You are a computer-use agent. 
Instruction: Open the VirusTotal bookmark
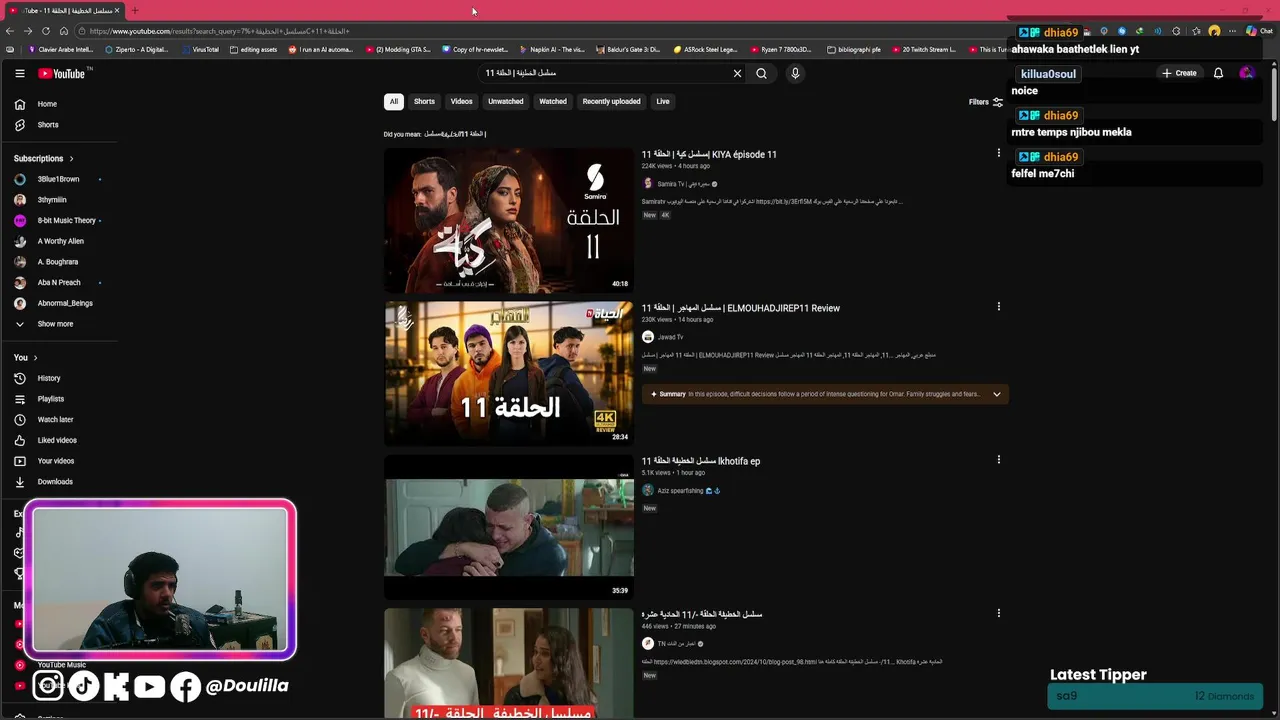pos(200,49)
